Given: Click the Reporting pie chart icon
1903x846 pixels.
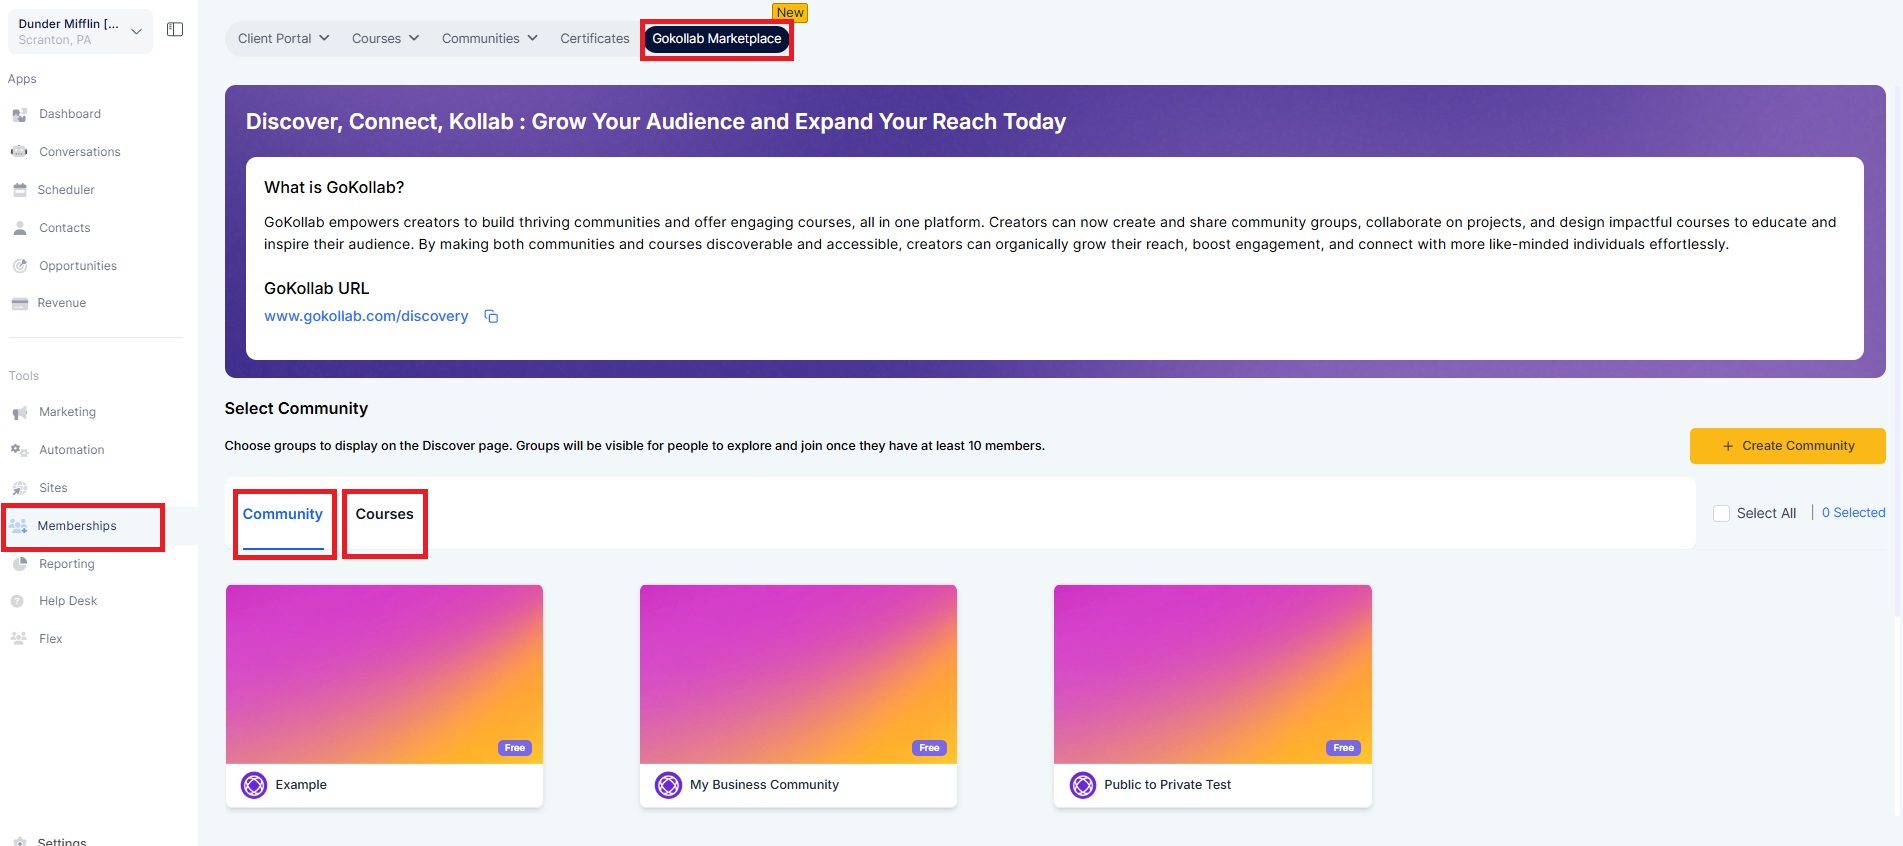Looking at the screenshot, I should click(x=19, y=564).
